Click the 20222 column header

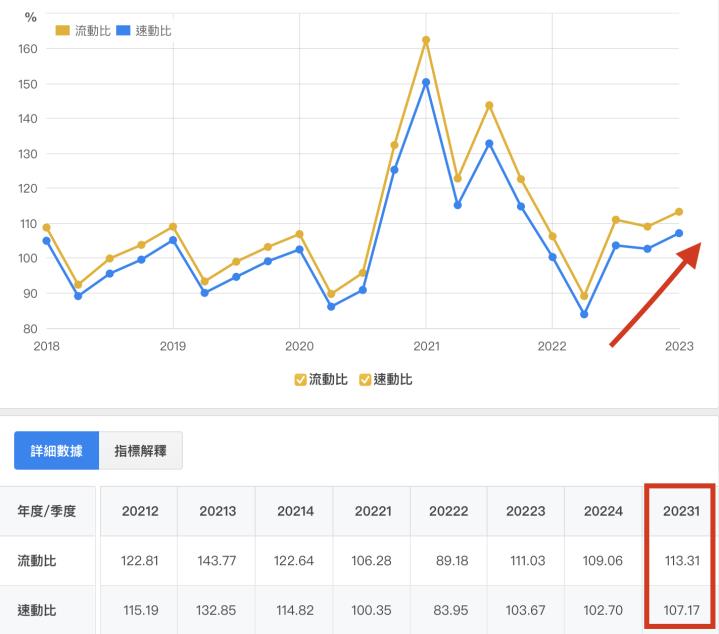point(448,511)
